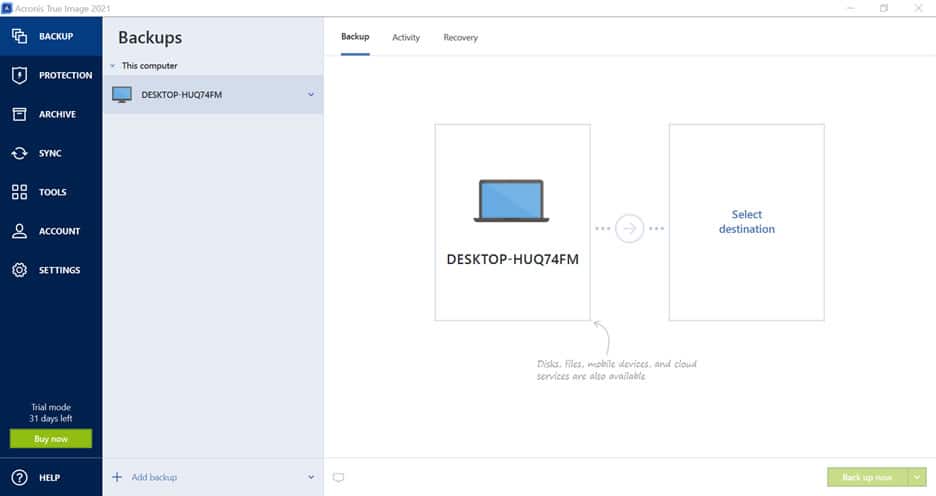Open the Account person icon
Viewport: 936px width, 496px height.
(19, 231)
